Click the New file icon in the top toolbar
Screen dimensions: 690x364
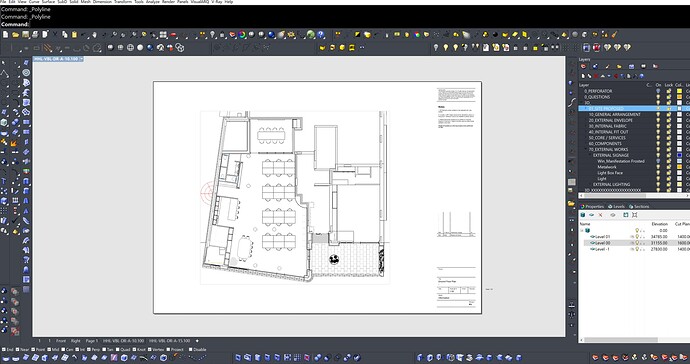(5, 34)
